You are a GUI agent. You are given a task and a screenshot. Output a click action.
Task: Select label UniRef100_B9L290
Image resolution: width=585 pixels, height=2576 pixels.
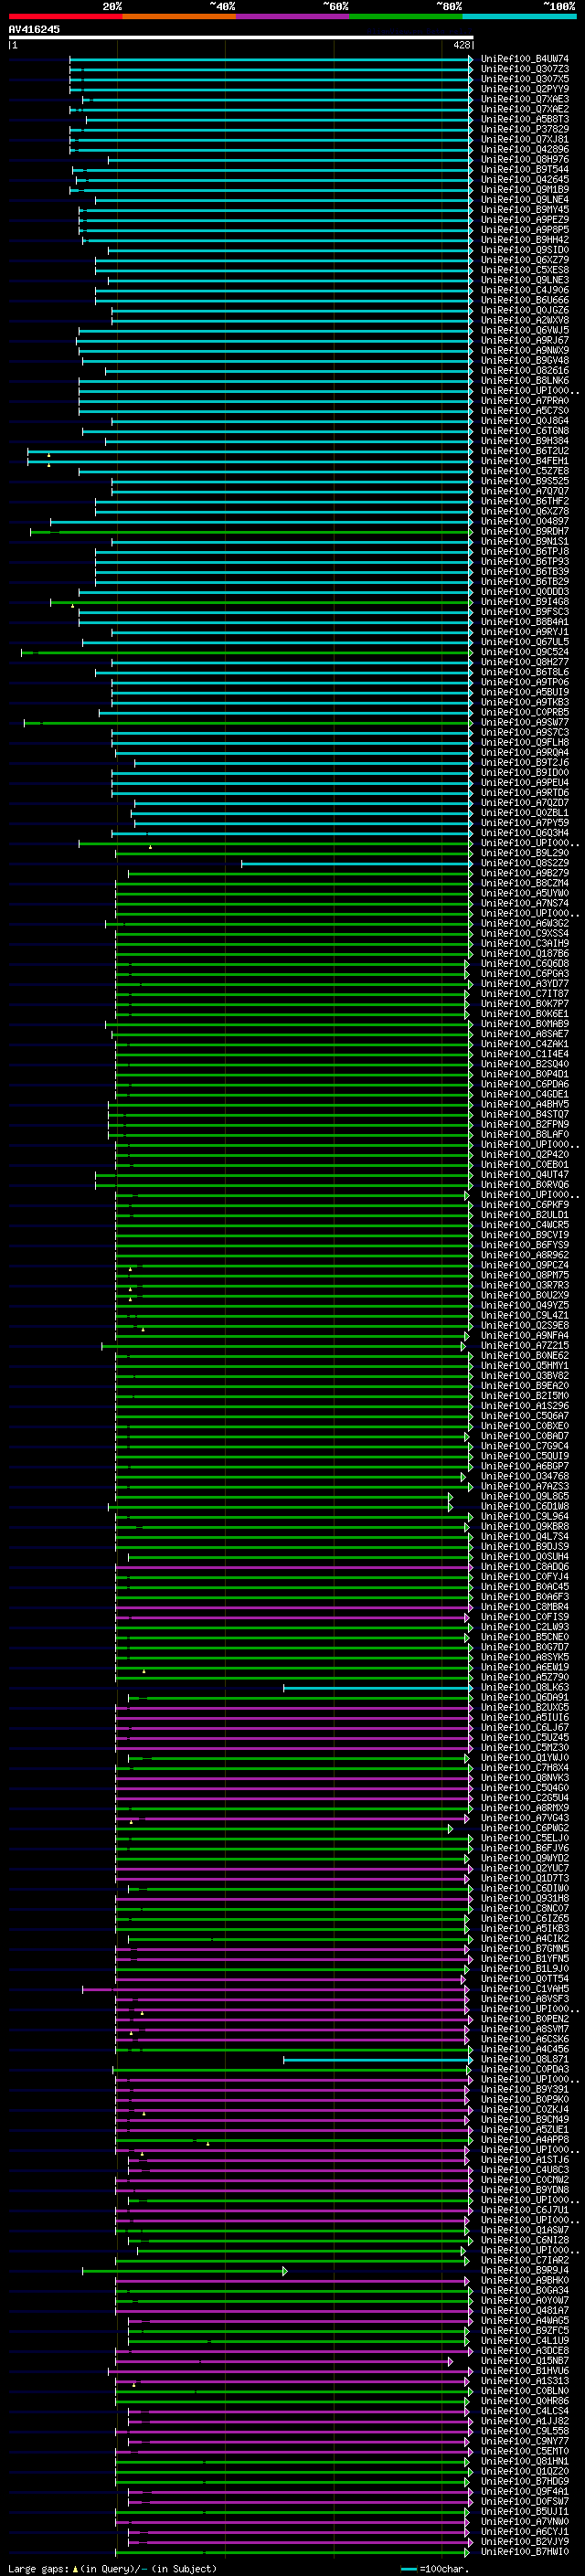click(x=525, y=853)
